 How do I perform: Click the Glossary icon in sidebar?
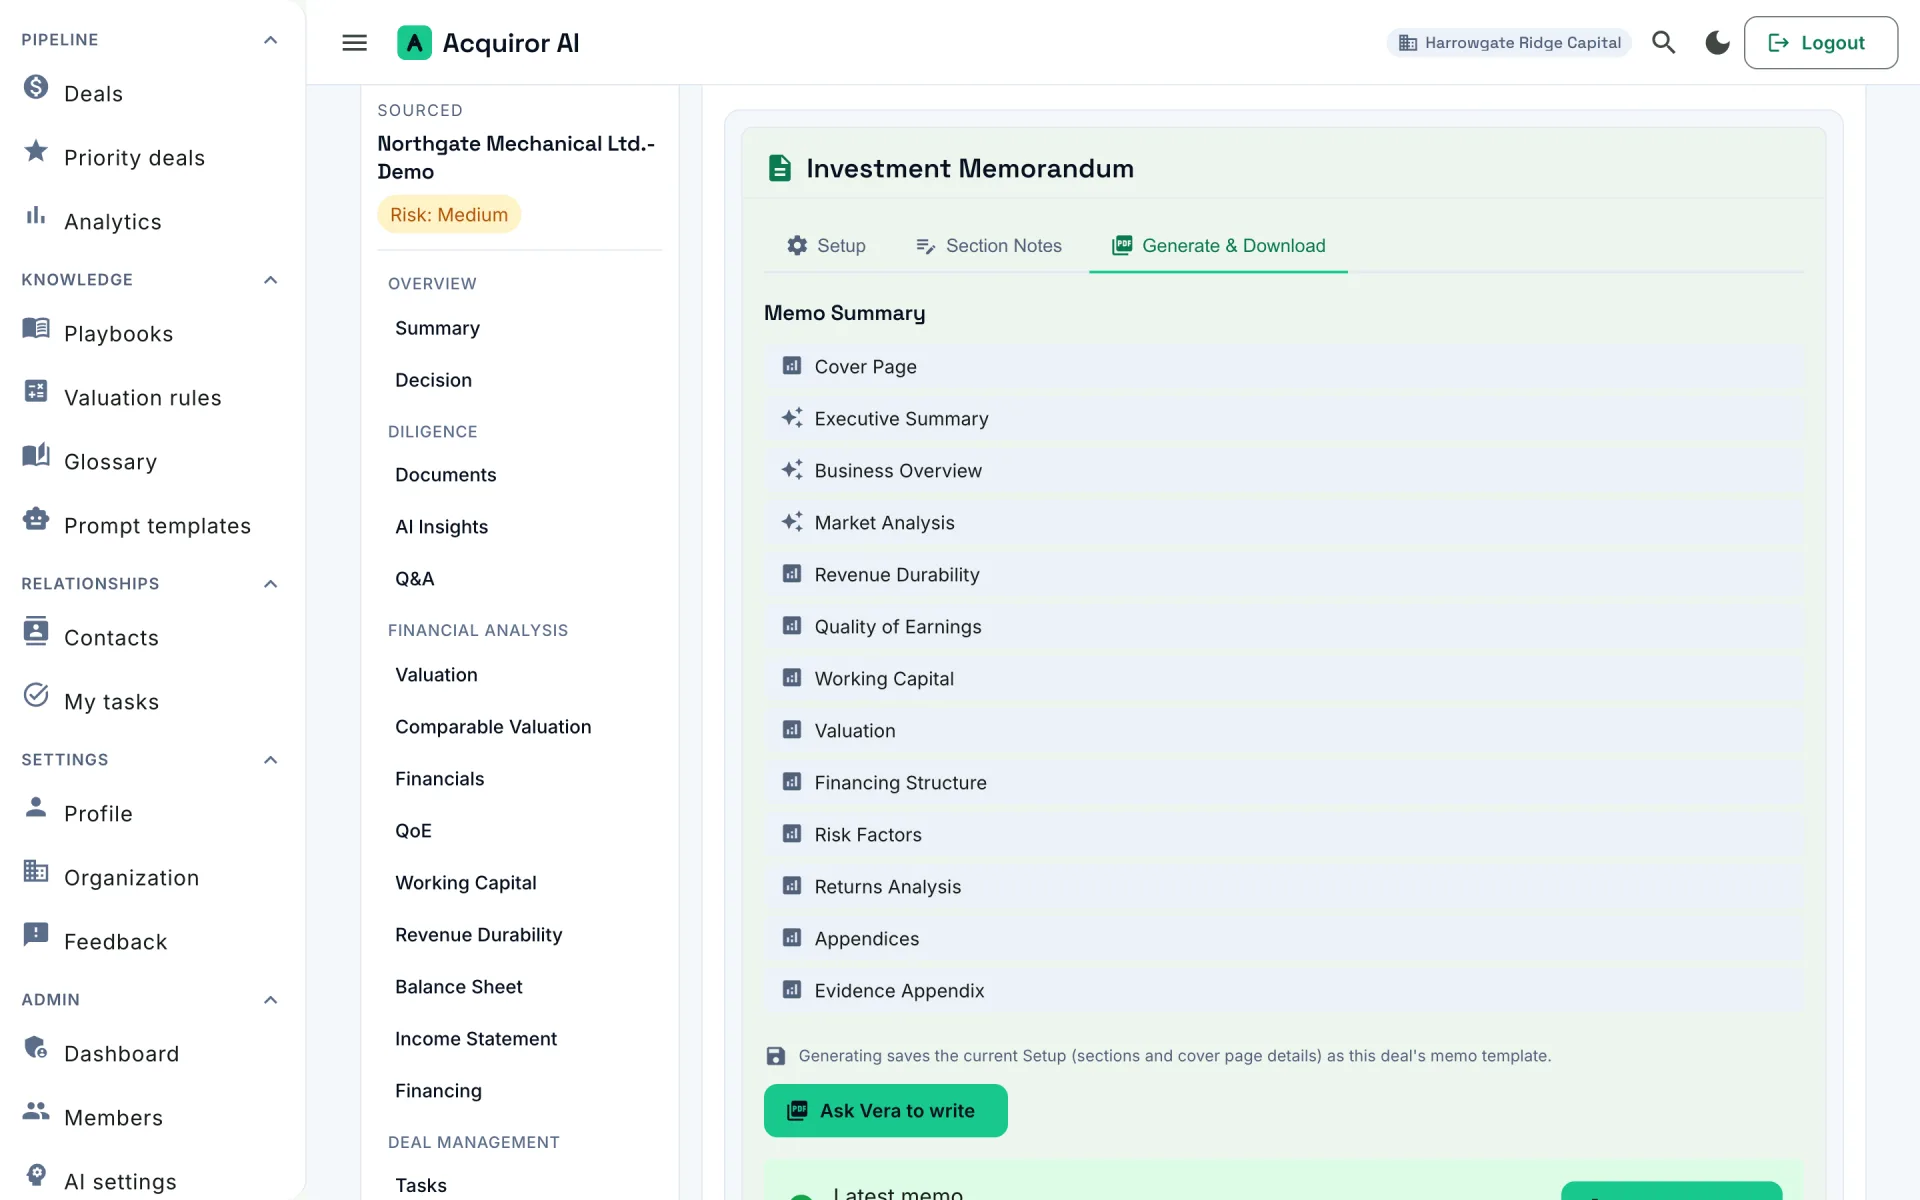[x=36, y=455]
